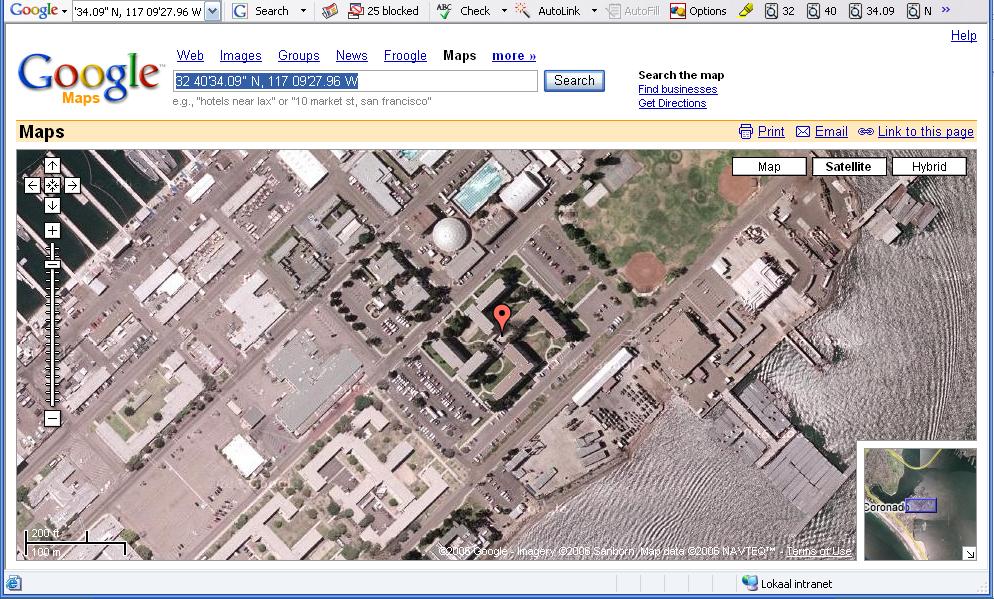Screen dimensions: 994x599
Task: Pan the map south with down arrow
Action: point(52,205)
